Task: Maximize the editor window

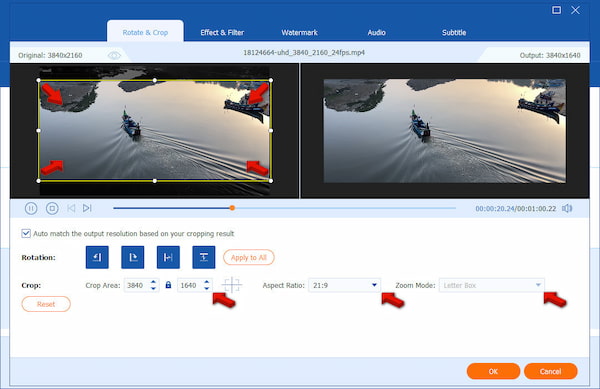Action: 556,10
